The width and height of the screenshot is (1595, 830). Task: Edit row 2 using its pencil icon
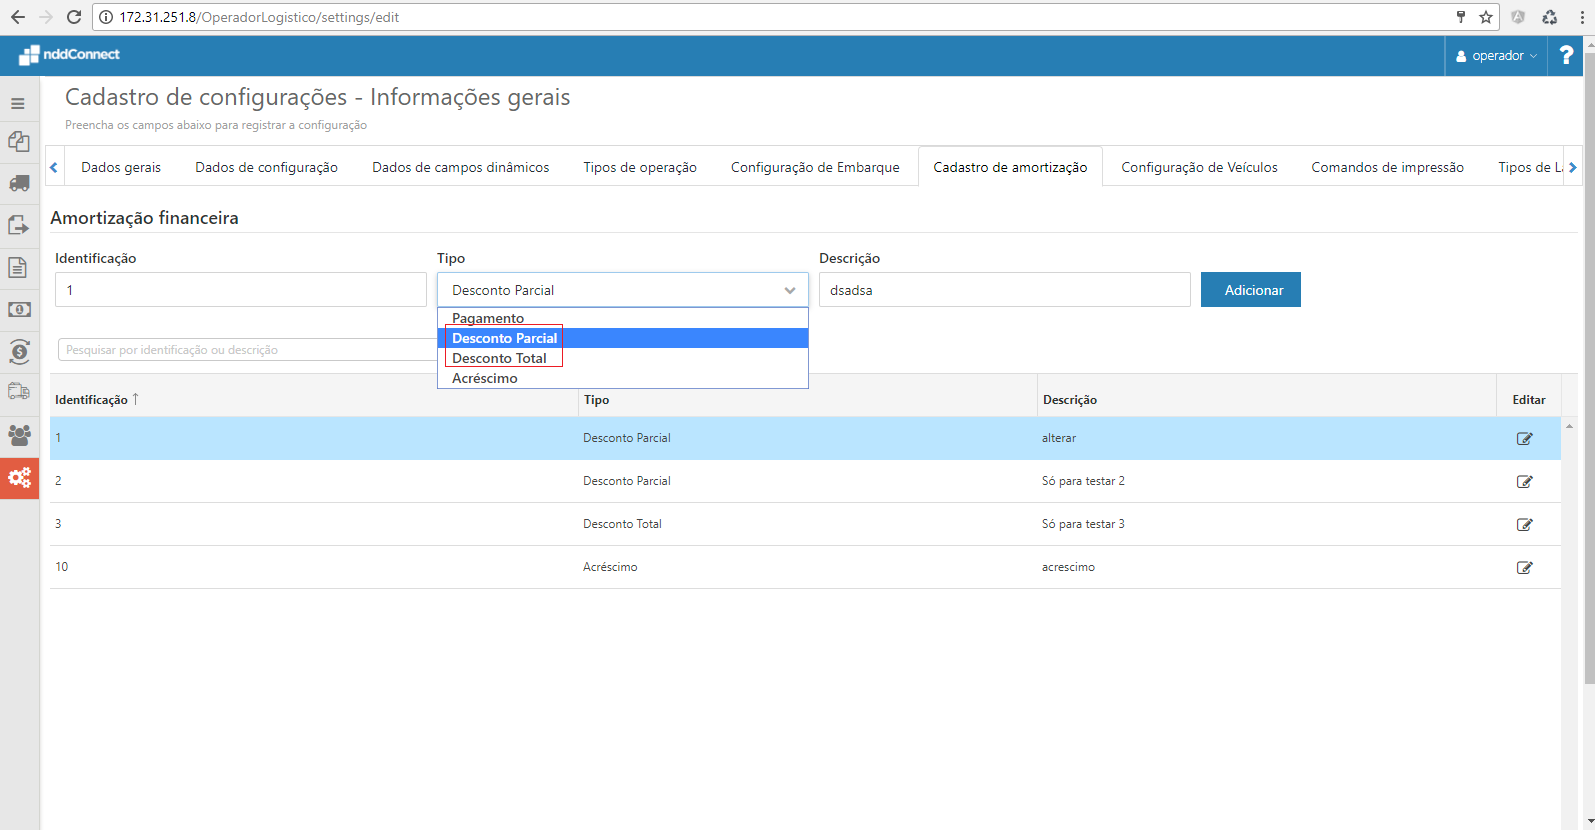(x=1524, y=482)
